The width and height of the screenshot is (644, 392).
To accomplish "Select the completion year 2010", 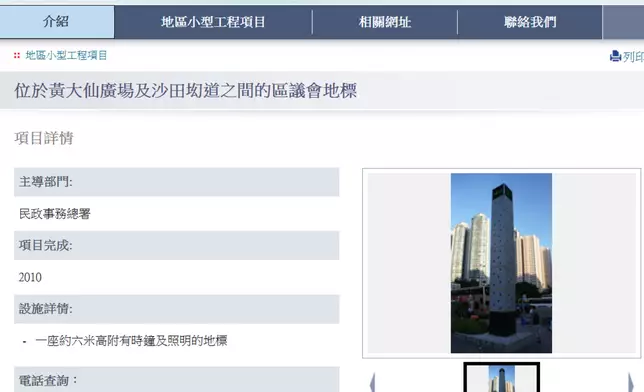I will 30,277.
